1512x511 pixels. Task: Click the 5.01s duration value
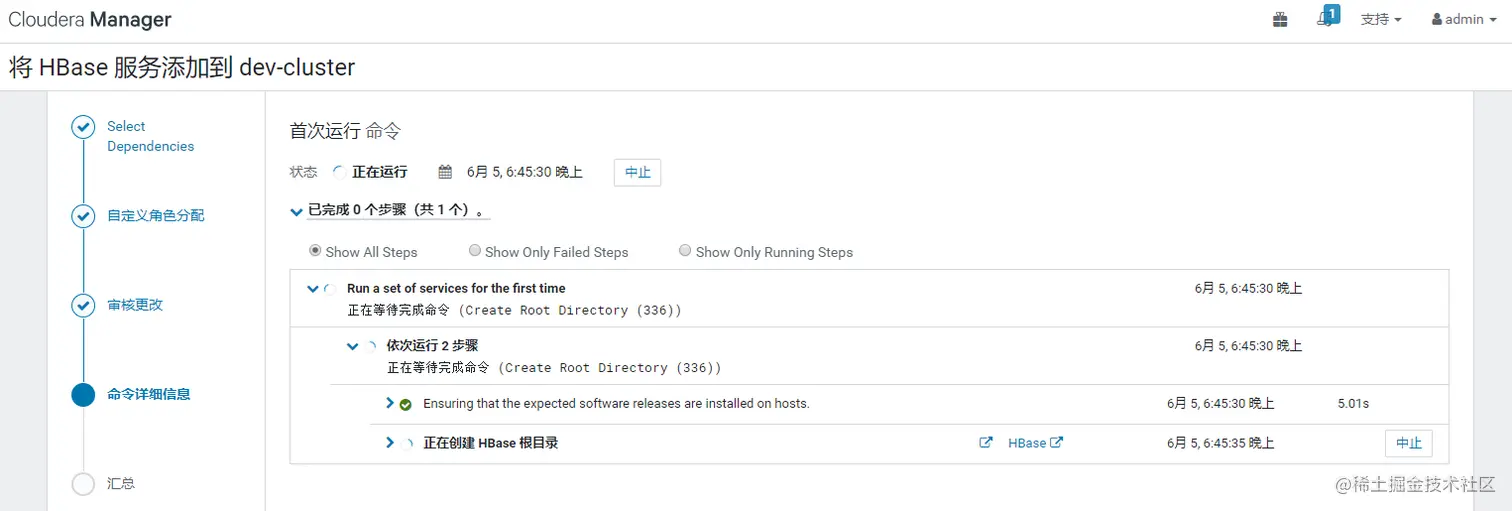tap(1353, 404)
